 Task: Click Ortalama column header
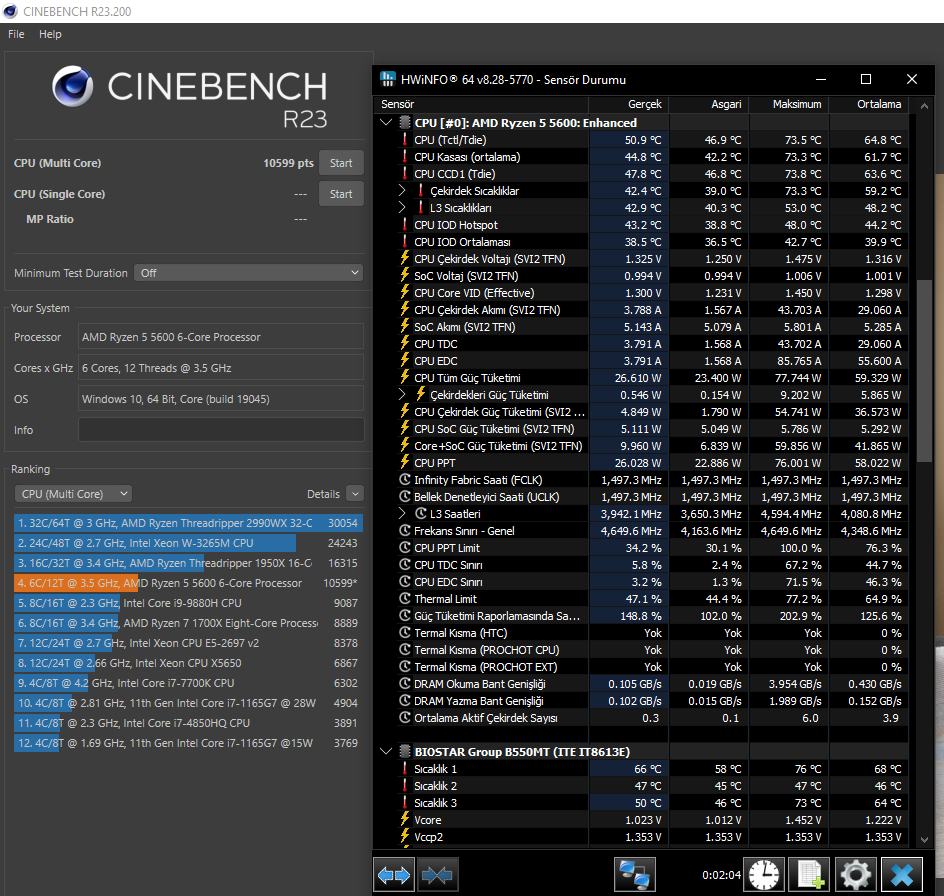point(869,104)
